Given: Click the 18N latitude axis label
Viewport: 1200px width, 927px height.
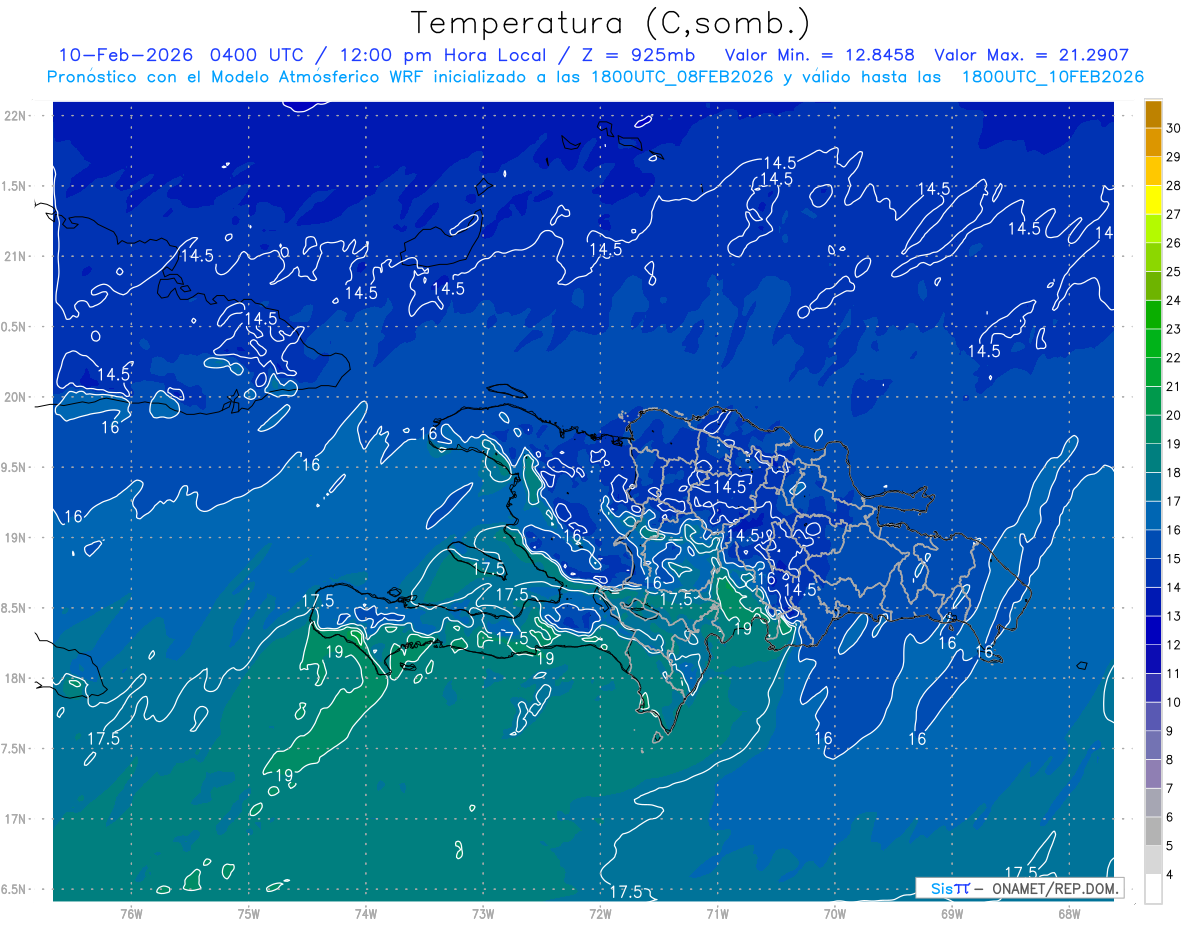Looking at the screenshot, I should point(17,678).
